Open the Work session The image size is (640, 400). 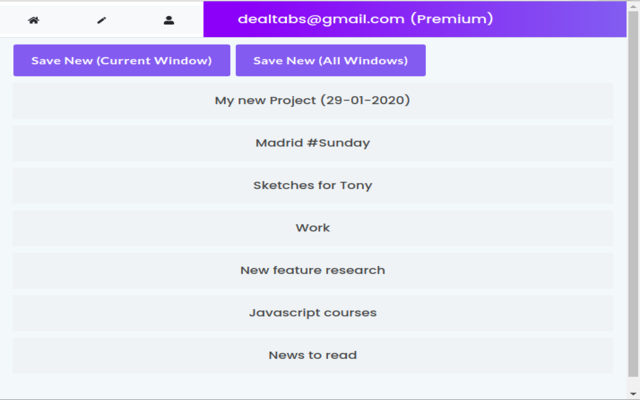(313, 228)
